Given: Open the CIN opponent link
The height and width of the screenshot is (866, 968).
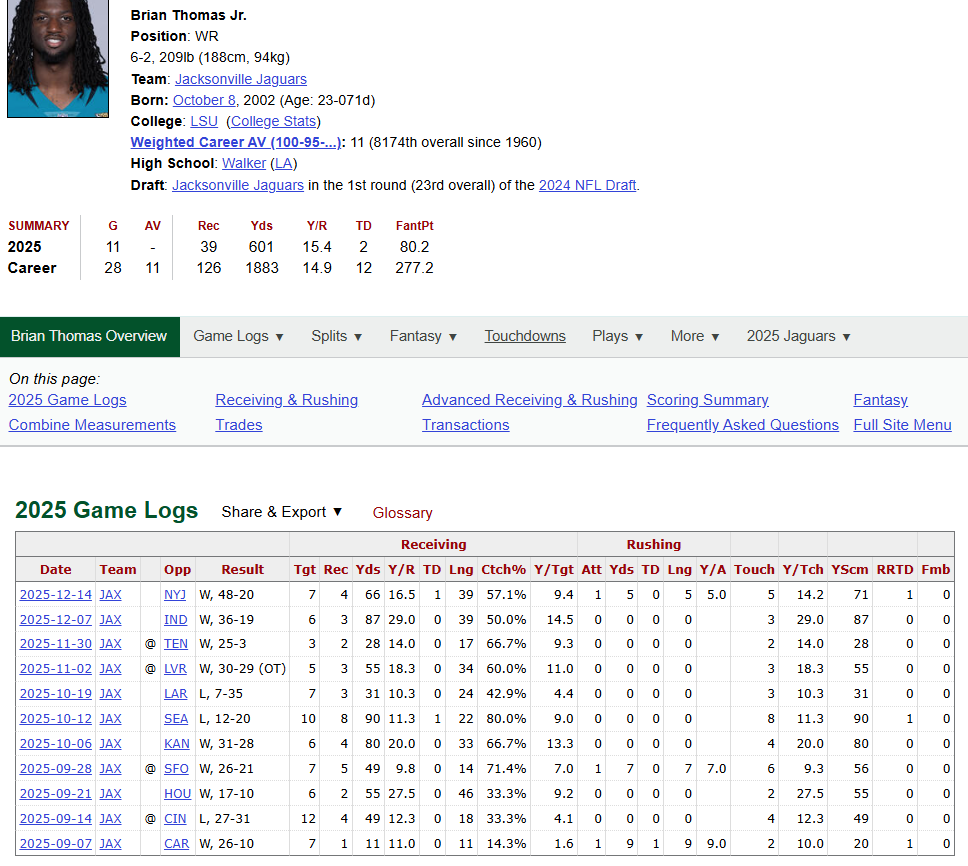Looking at the screenshot, I should (175, 818).
